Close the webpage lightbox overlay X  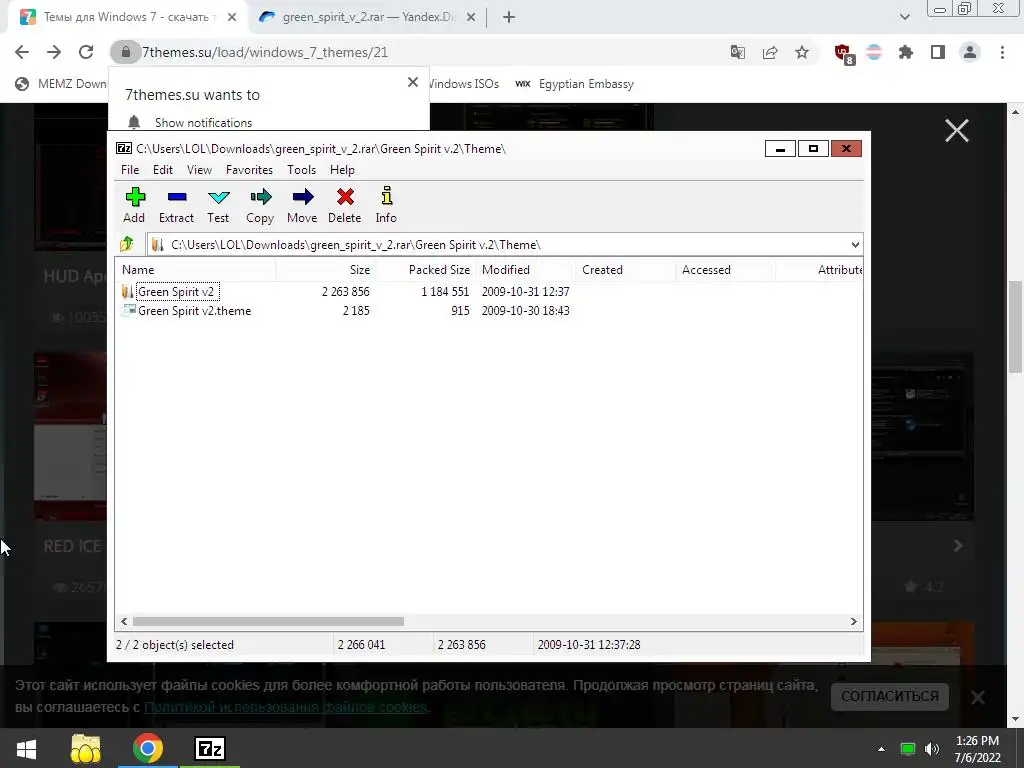[x=957, y=131]
